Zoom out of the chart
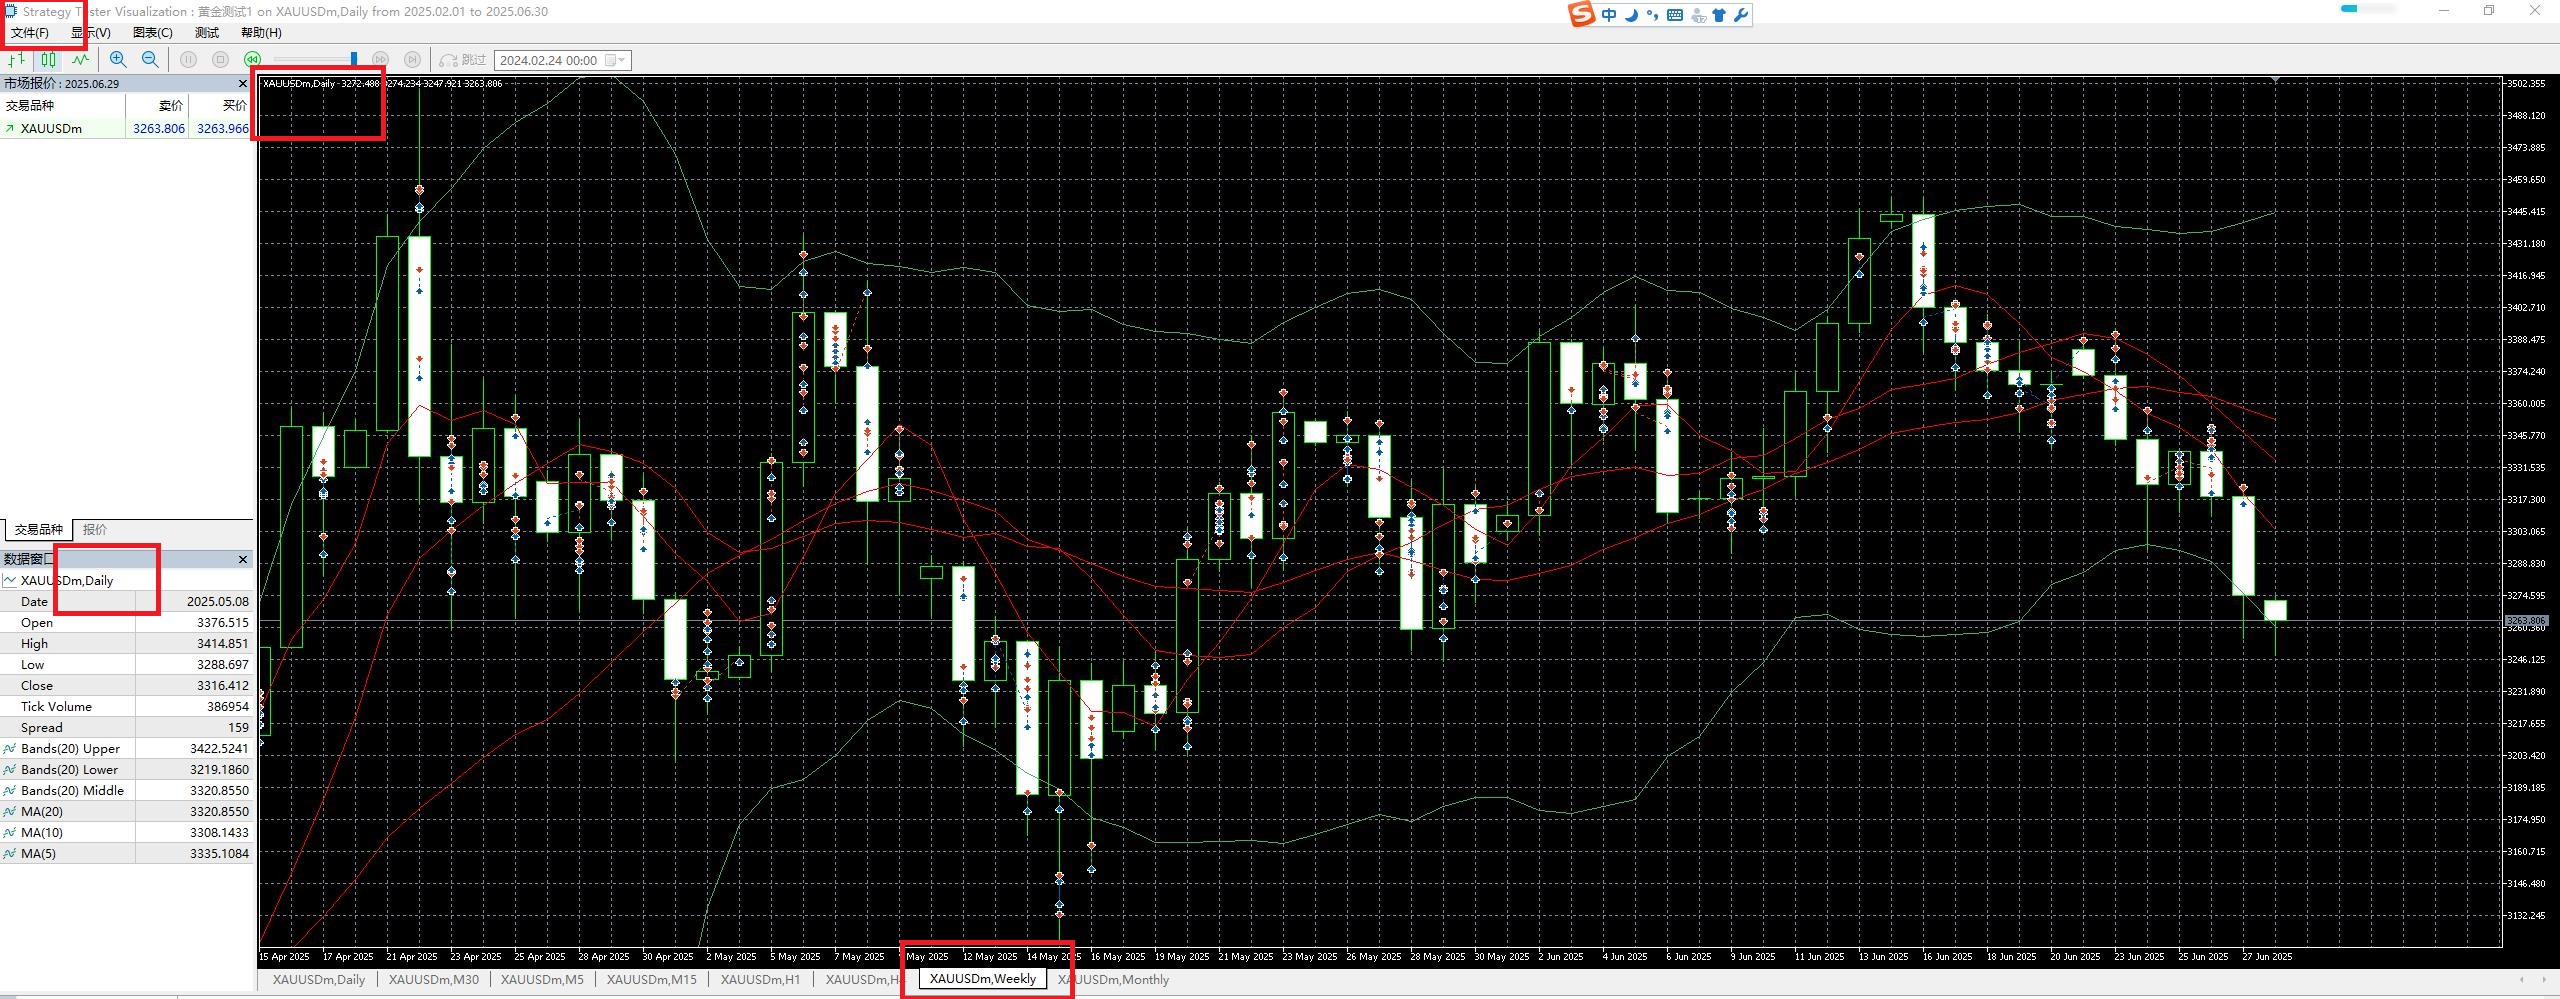Screen dimensions: 2560x999 pyautogui.click(x=150, y=60)
